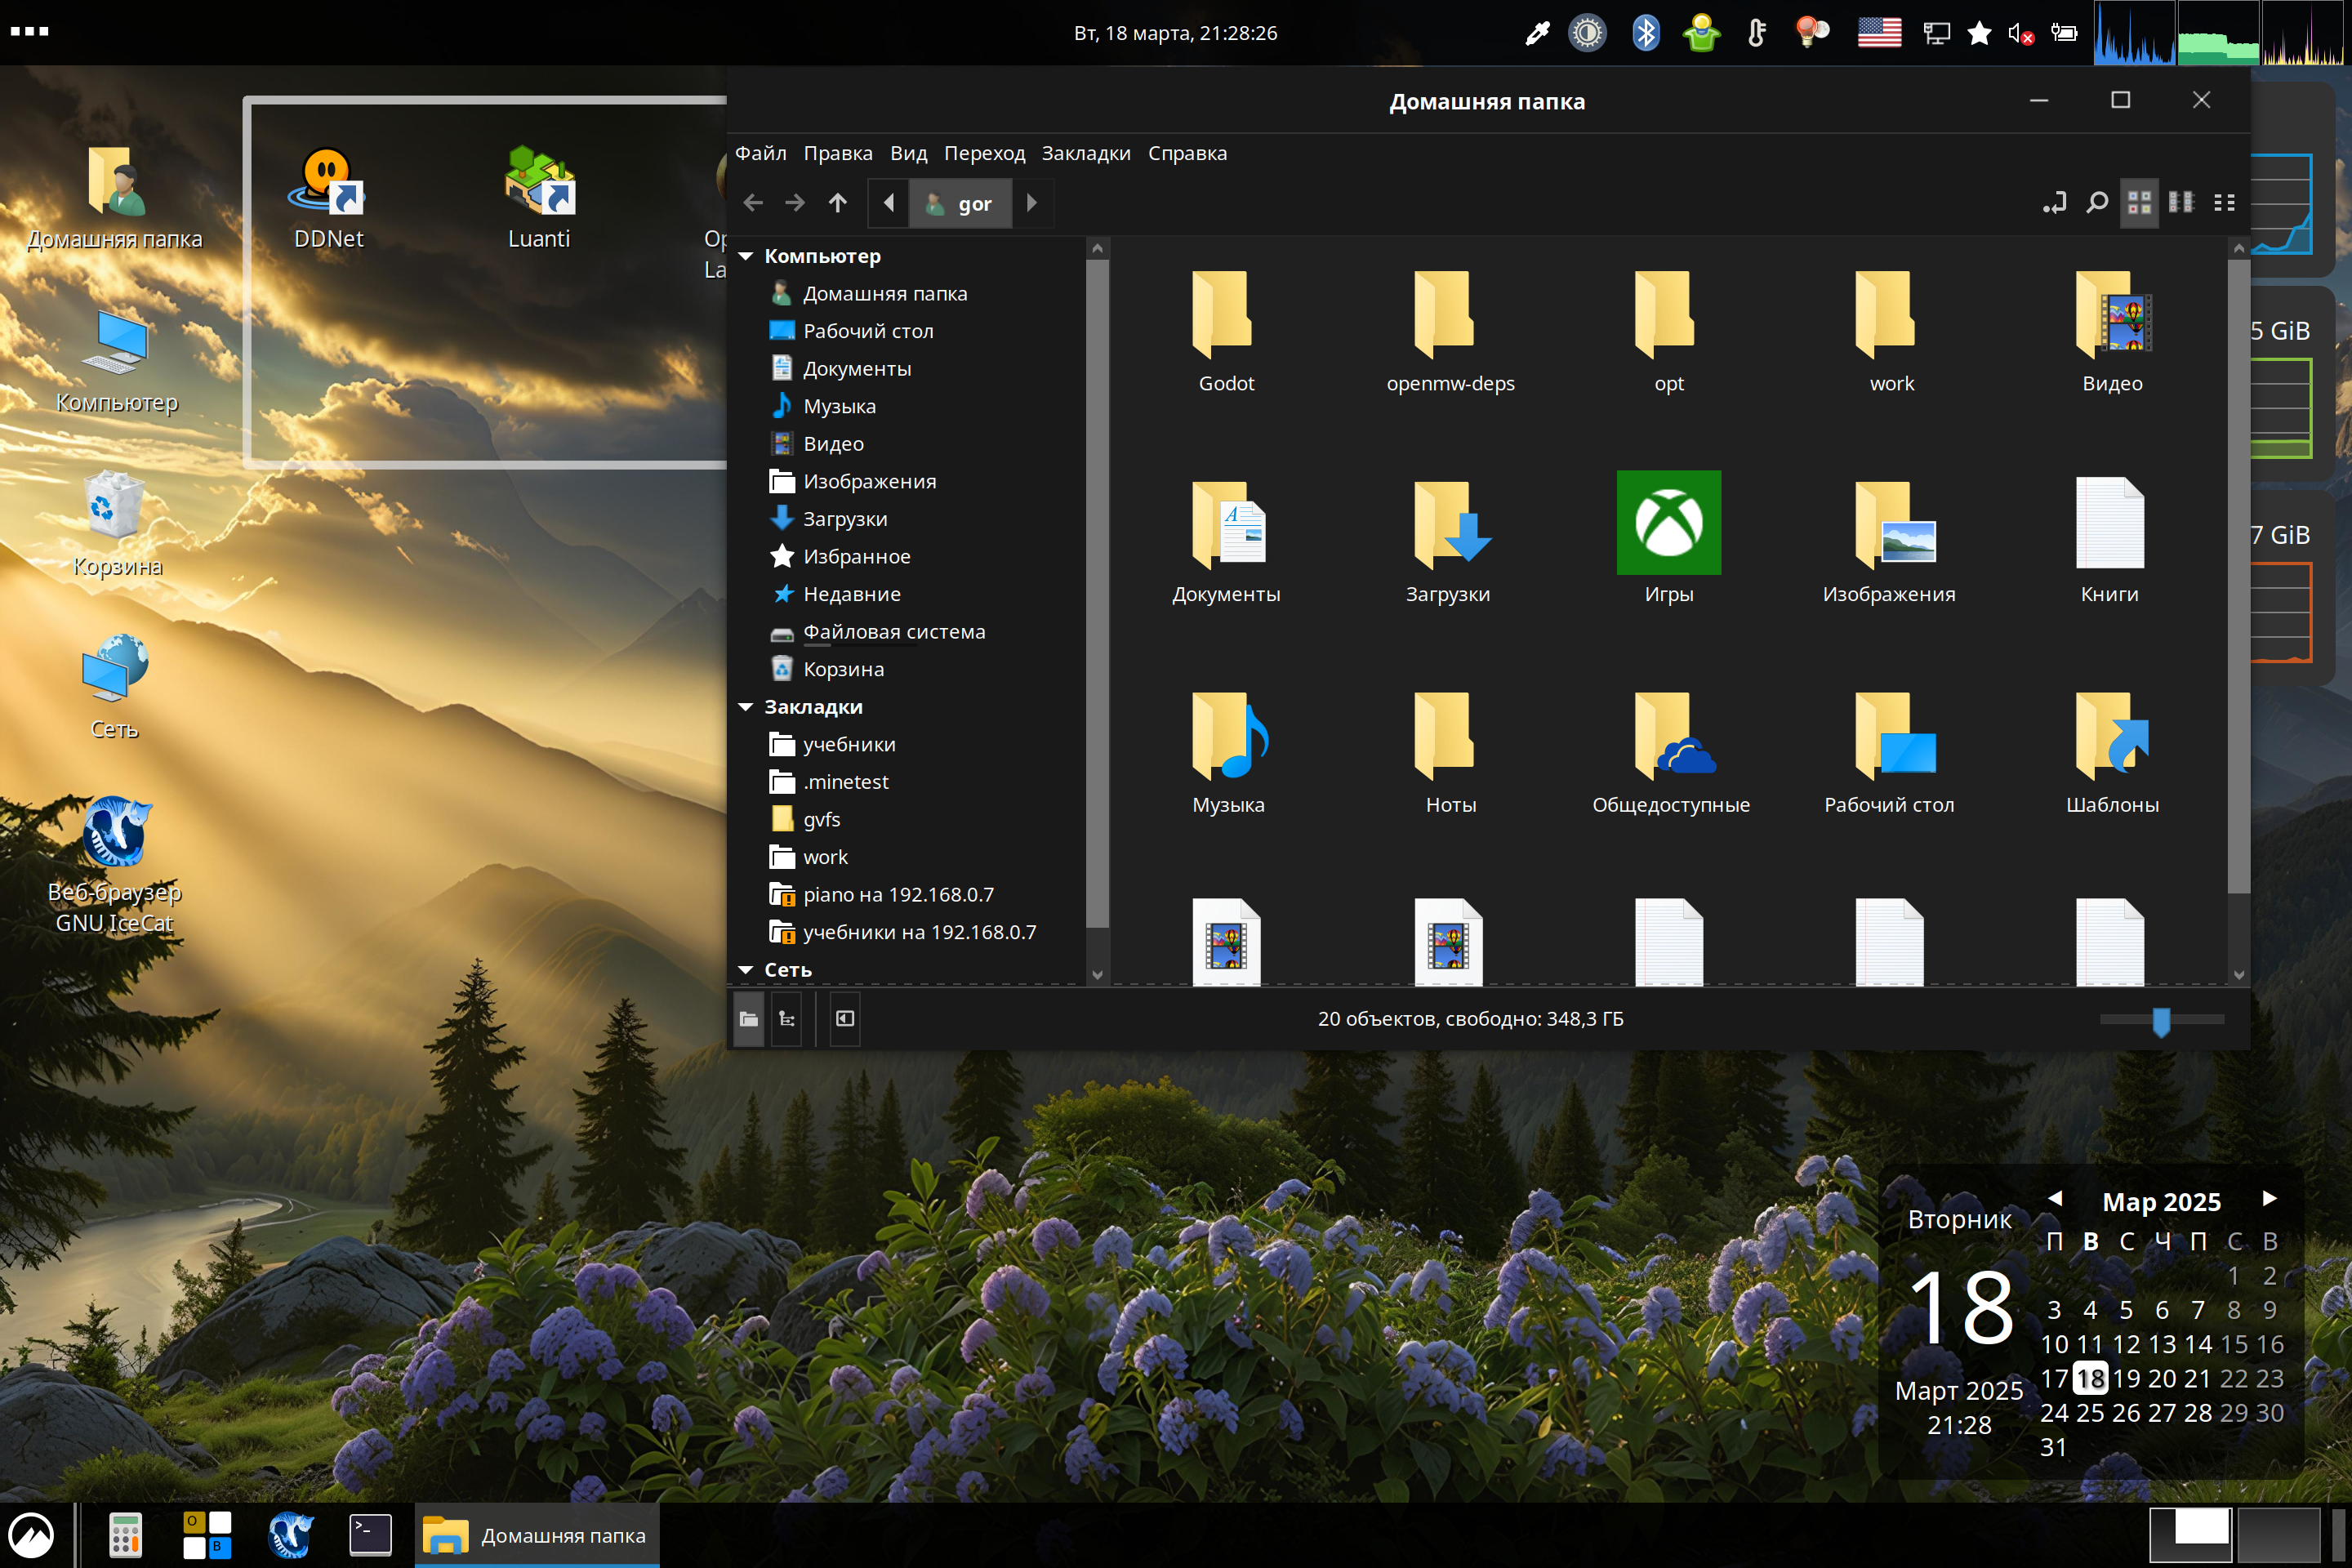Open the Загрузки folder icon
The image size is (2352, 1568).
tap(1448, 523)
